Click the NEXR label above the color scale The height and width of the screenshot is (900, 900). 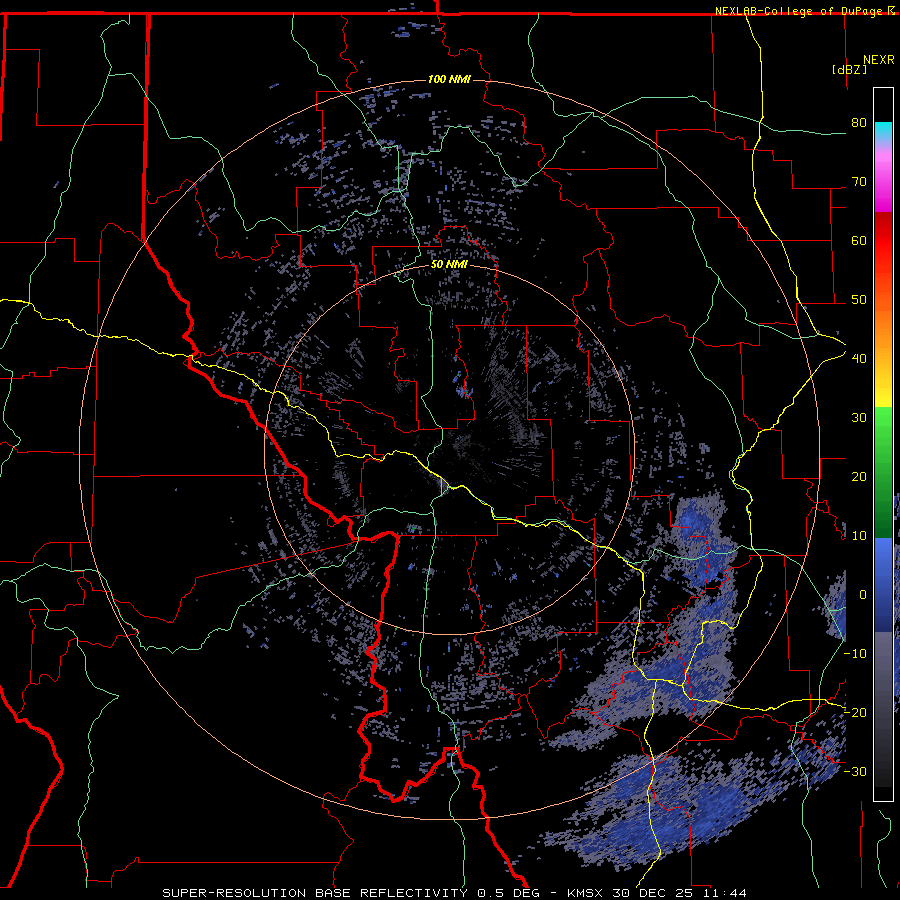tap(879, 60)
